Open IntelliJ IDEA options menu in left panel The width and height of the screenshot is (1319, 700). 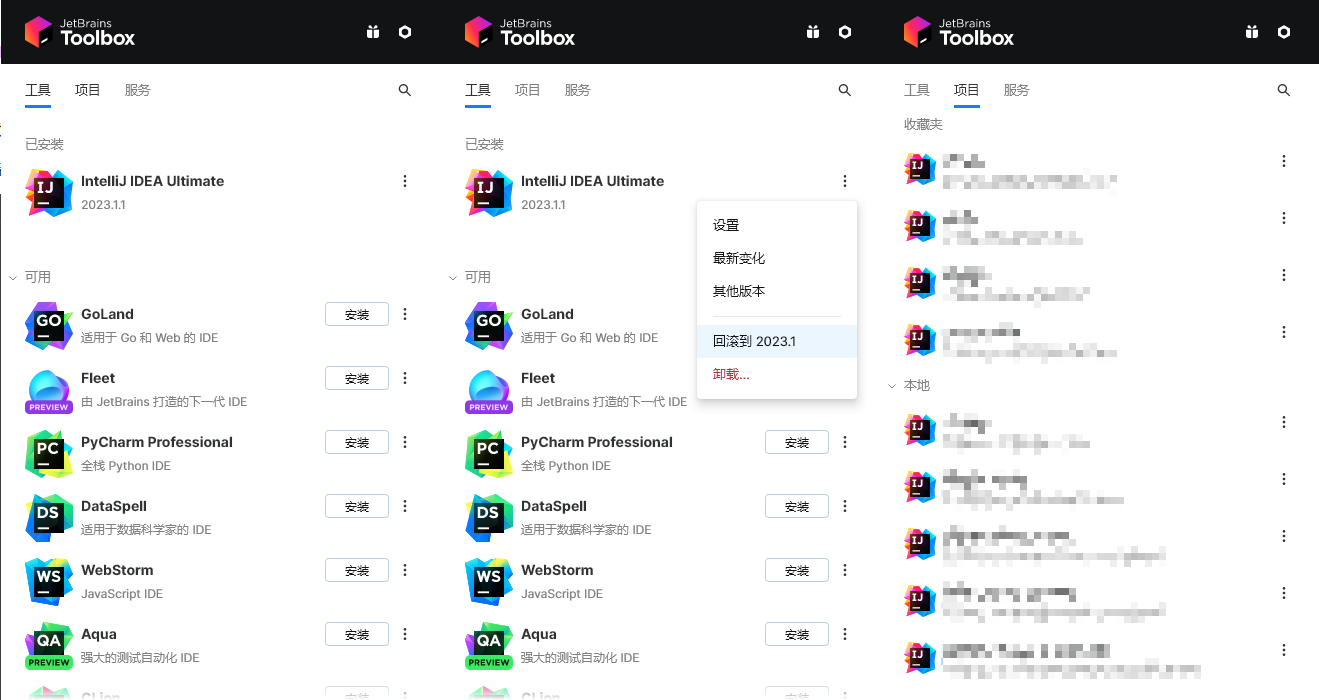pos(405,181)
